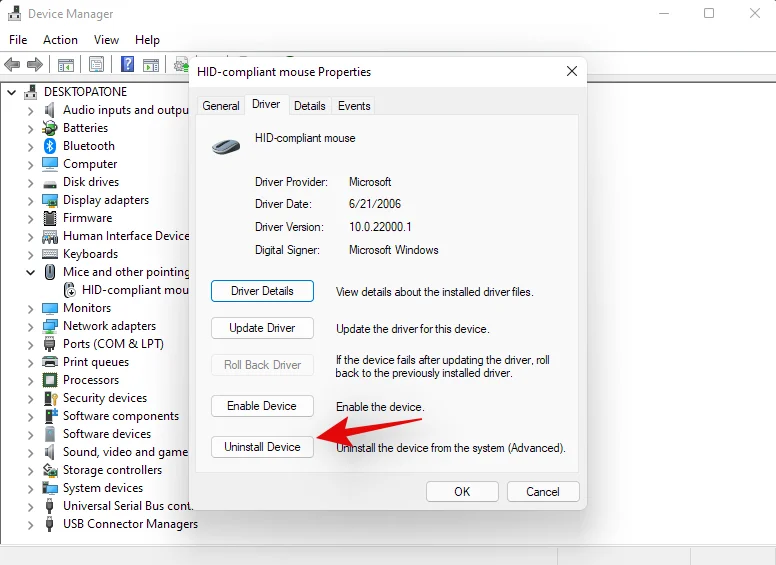This screenshot has width=776, height=565.
Task: Click the Print queues printer icon
Action: (49, 362)
